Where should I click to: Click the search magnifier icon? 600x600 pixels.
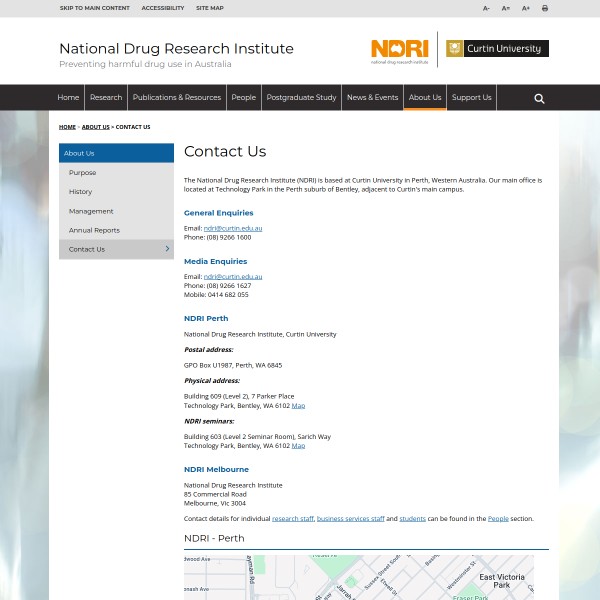[x=539, y=98]
